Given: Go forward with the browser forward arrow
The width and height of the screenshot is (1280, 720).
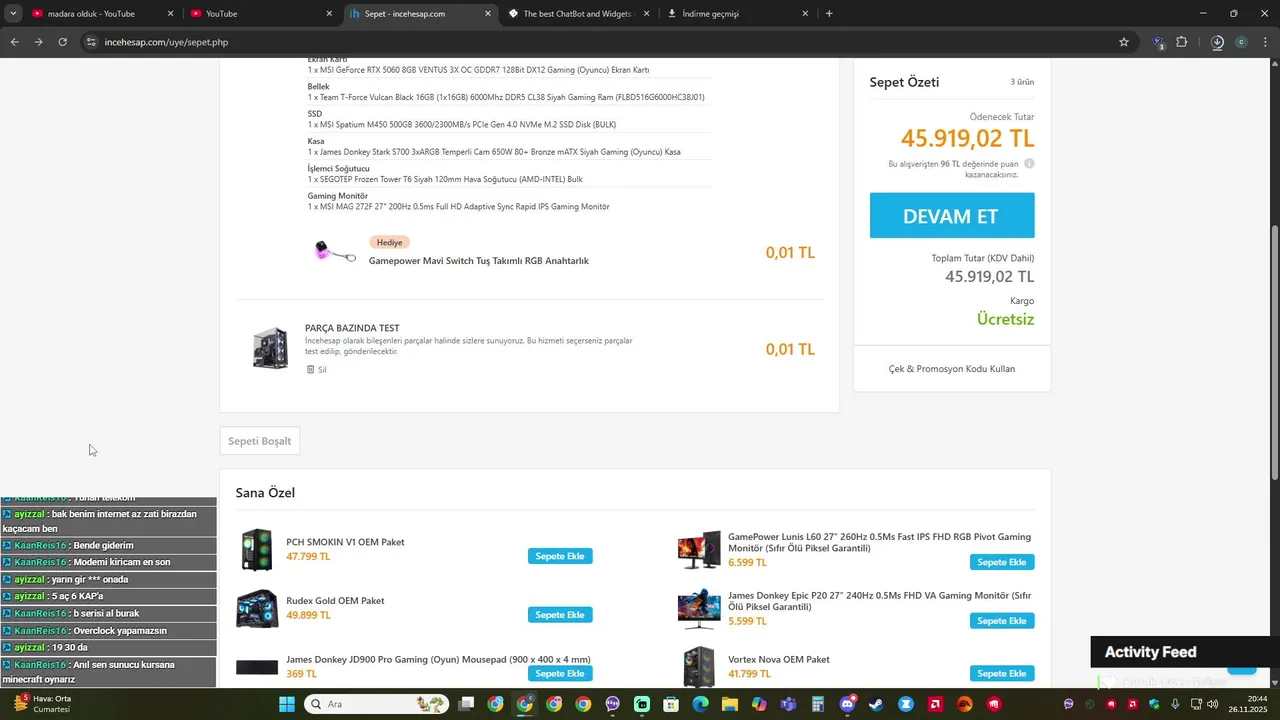Looking at the screenshot, I should (x=38, y=42).
